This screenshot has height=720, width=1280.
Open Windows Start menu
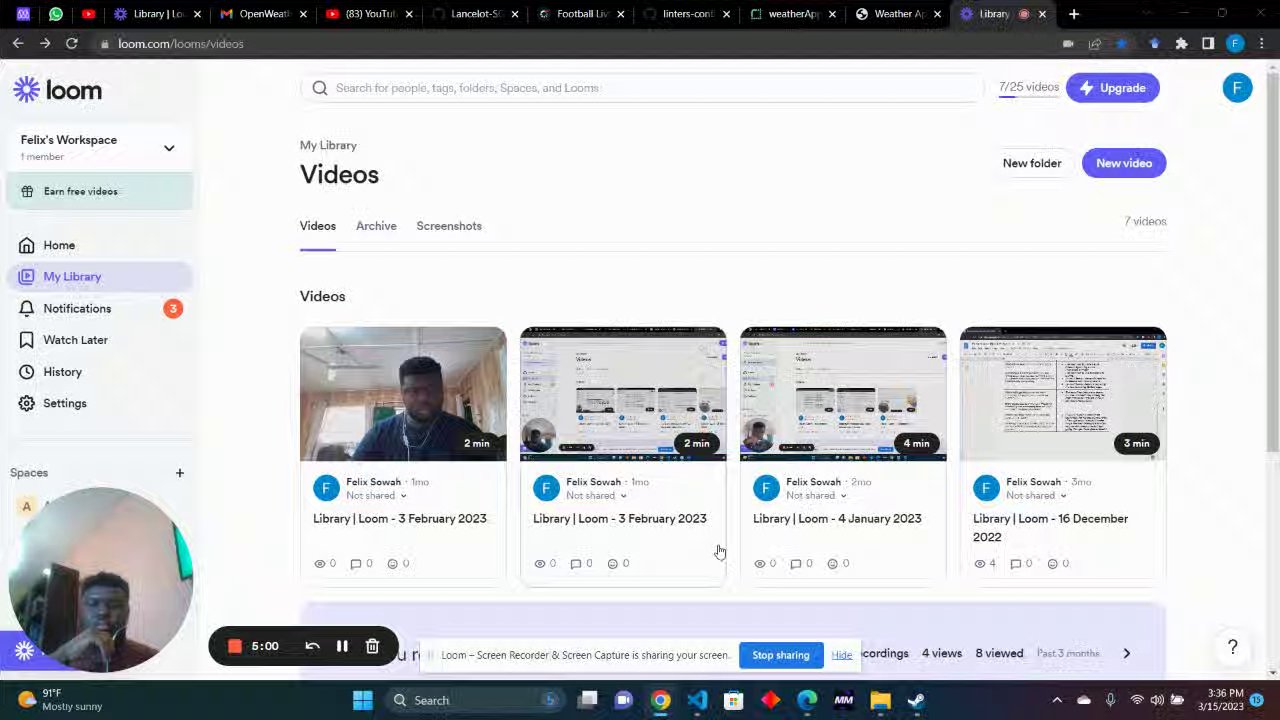click(363, 700)
